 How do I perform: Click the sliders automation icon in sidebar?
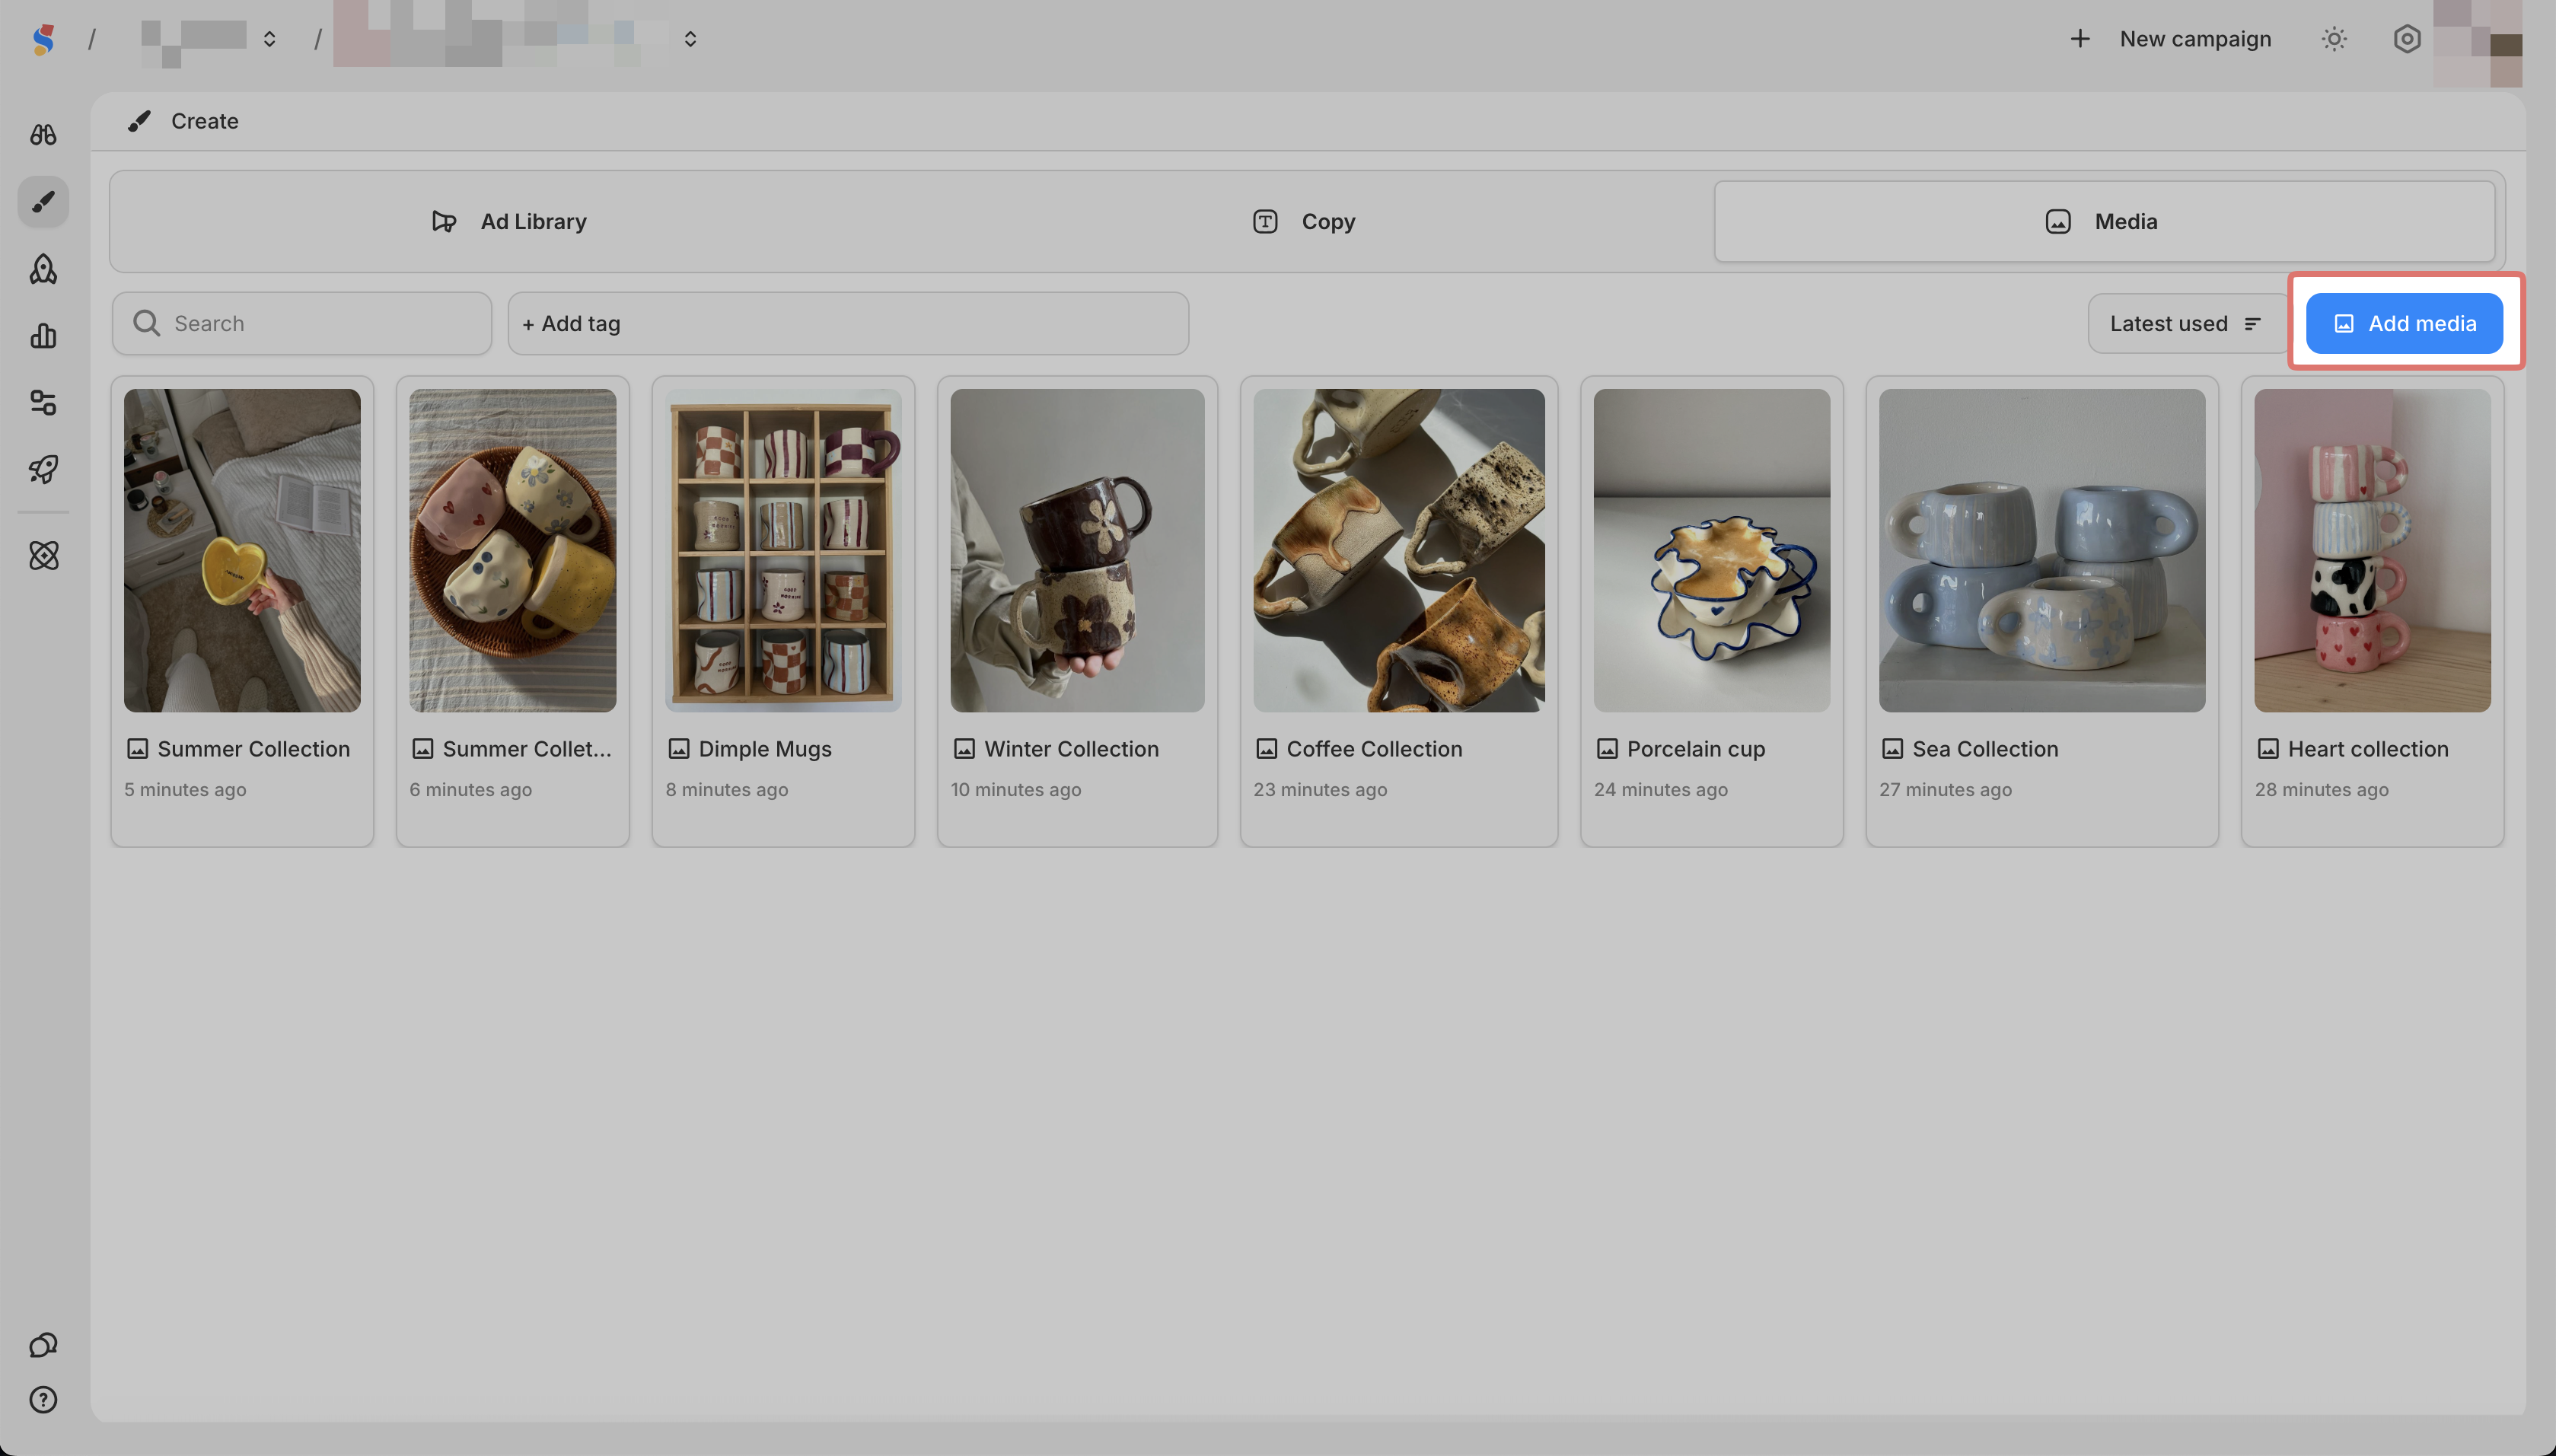point(43,402)
